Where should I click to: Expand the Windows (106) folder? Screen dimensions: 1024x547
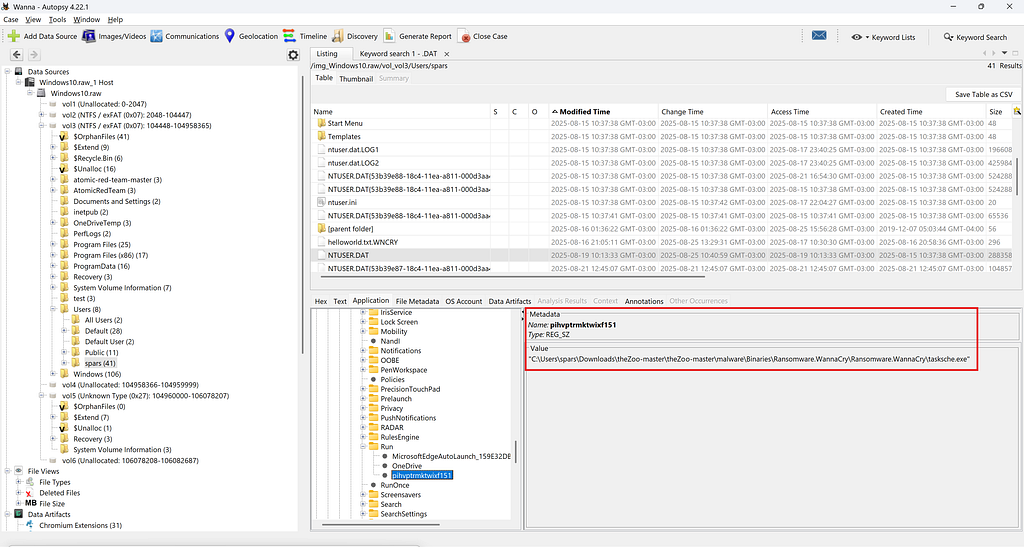53,373
